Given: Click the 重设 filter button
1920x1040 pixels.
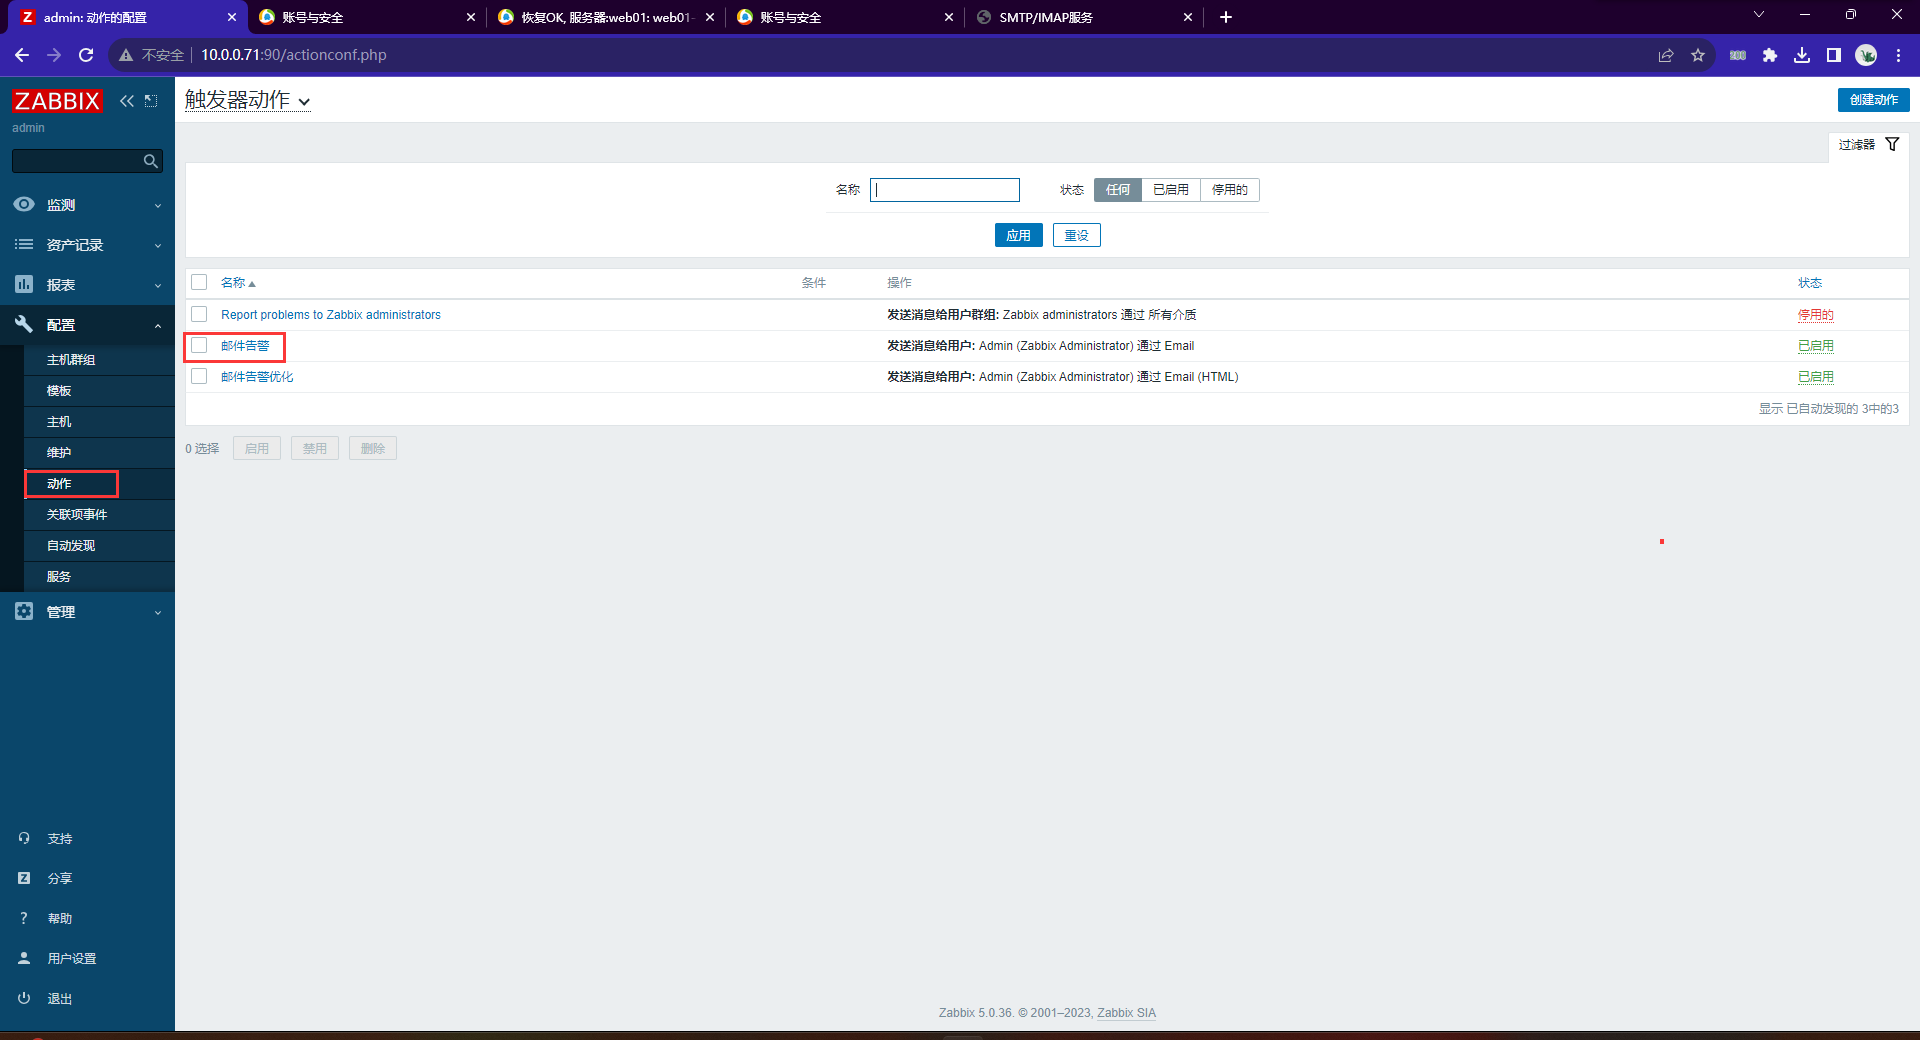Looking at the screenshot, I should point(1076,235).
